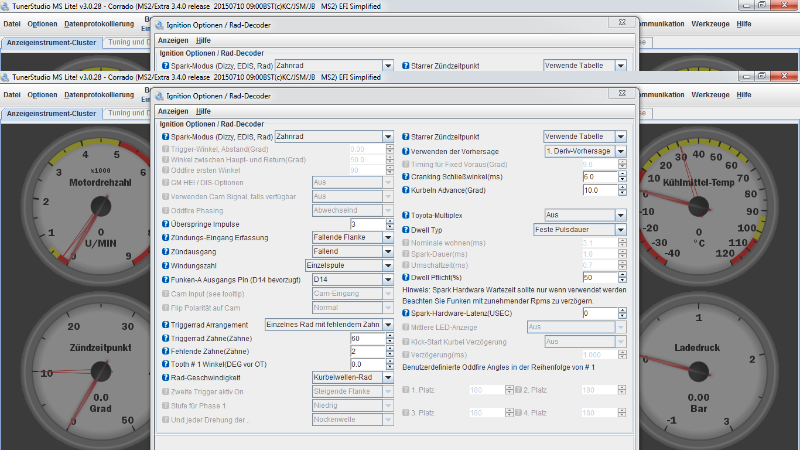
Task: Click help icon beside Rad-Geschwindigkeit
Action: tap(166, 377)
